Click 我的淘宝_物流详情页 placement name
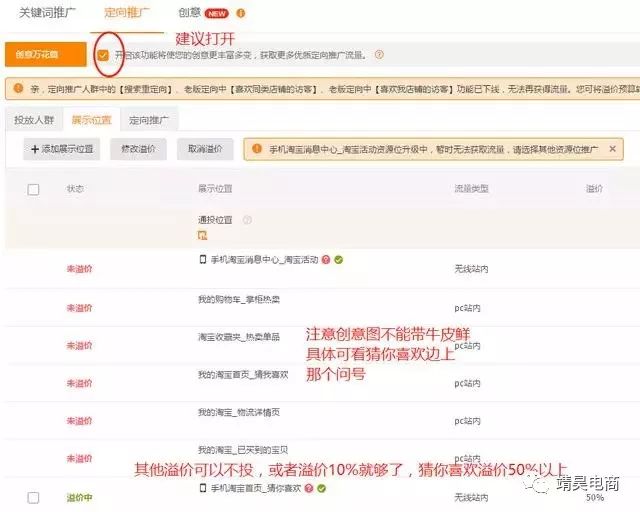 pyautogui.click(x=239, y=412)
